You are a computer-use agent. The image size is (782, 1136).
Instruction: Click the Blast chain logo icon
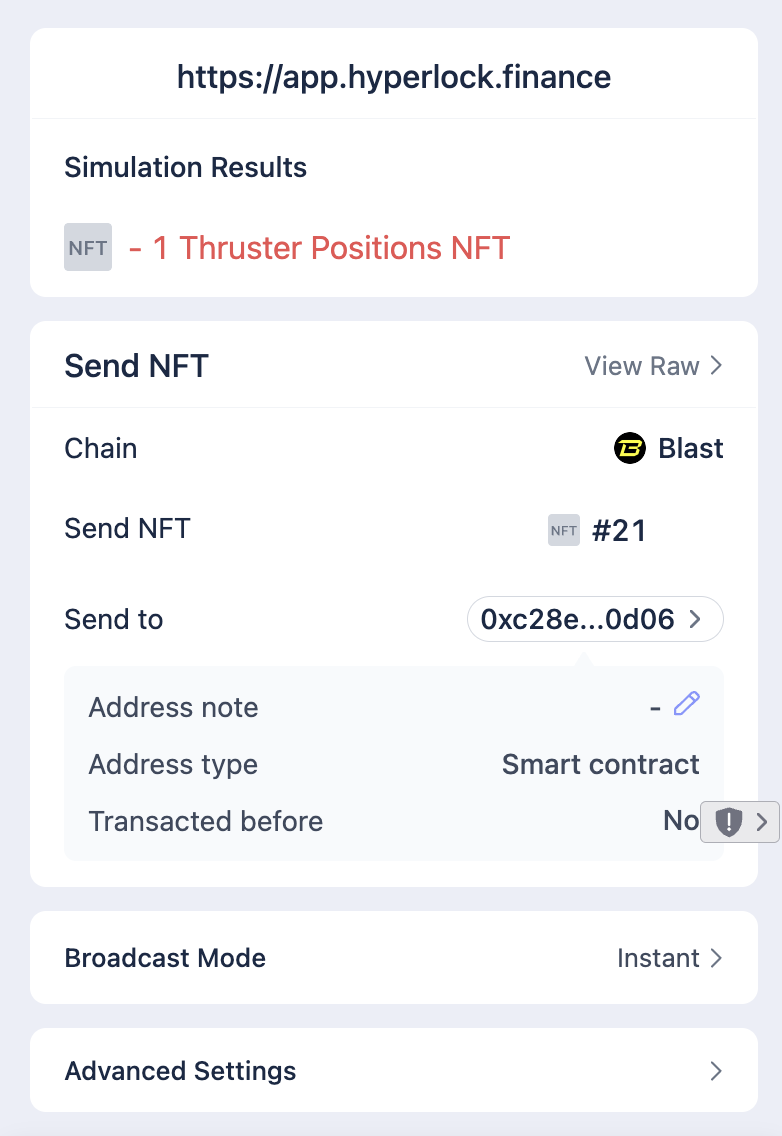629,448
